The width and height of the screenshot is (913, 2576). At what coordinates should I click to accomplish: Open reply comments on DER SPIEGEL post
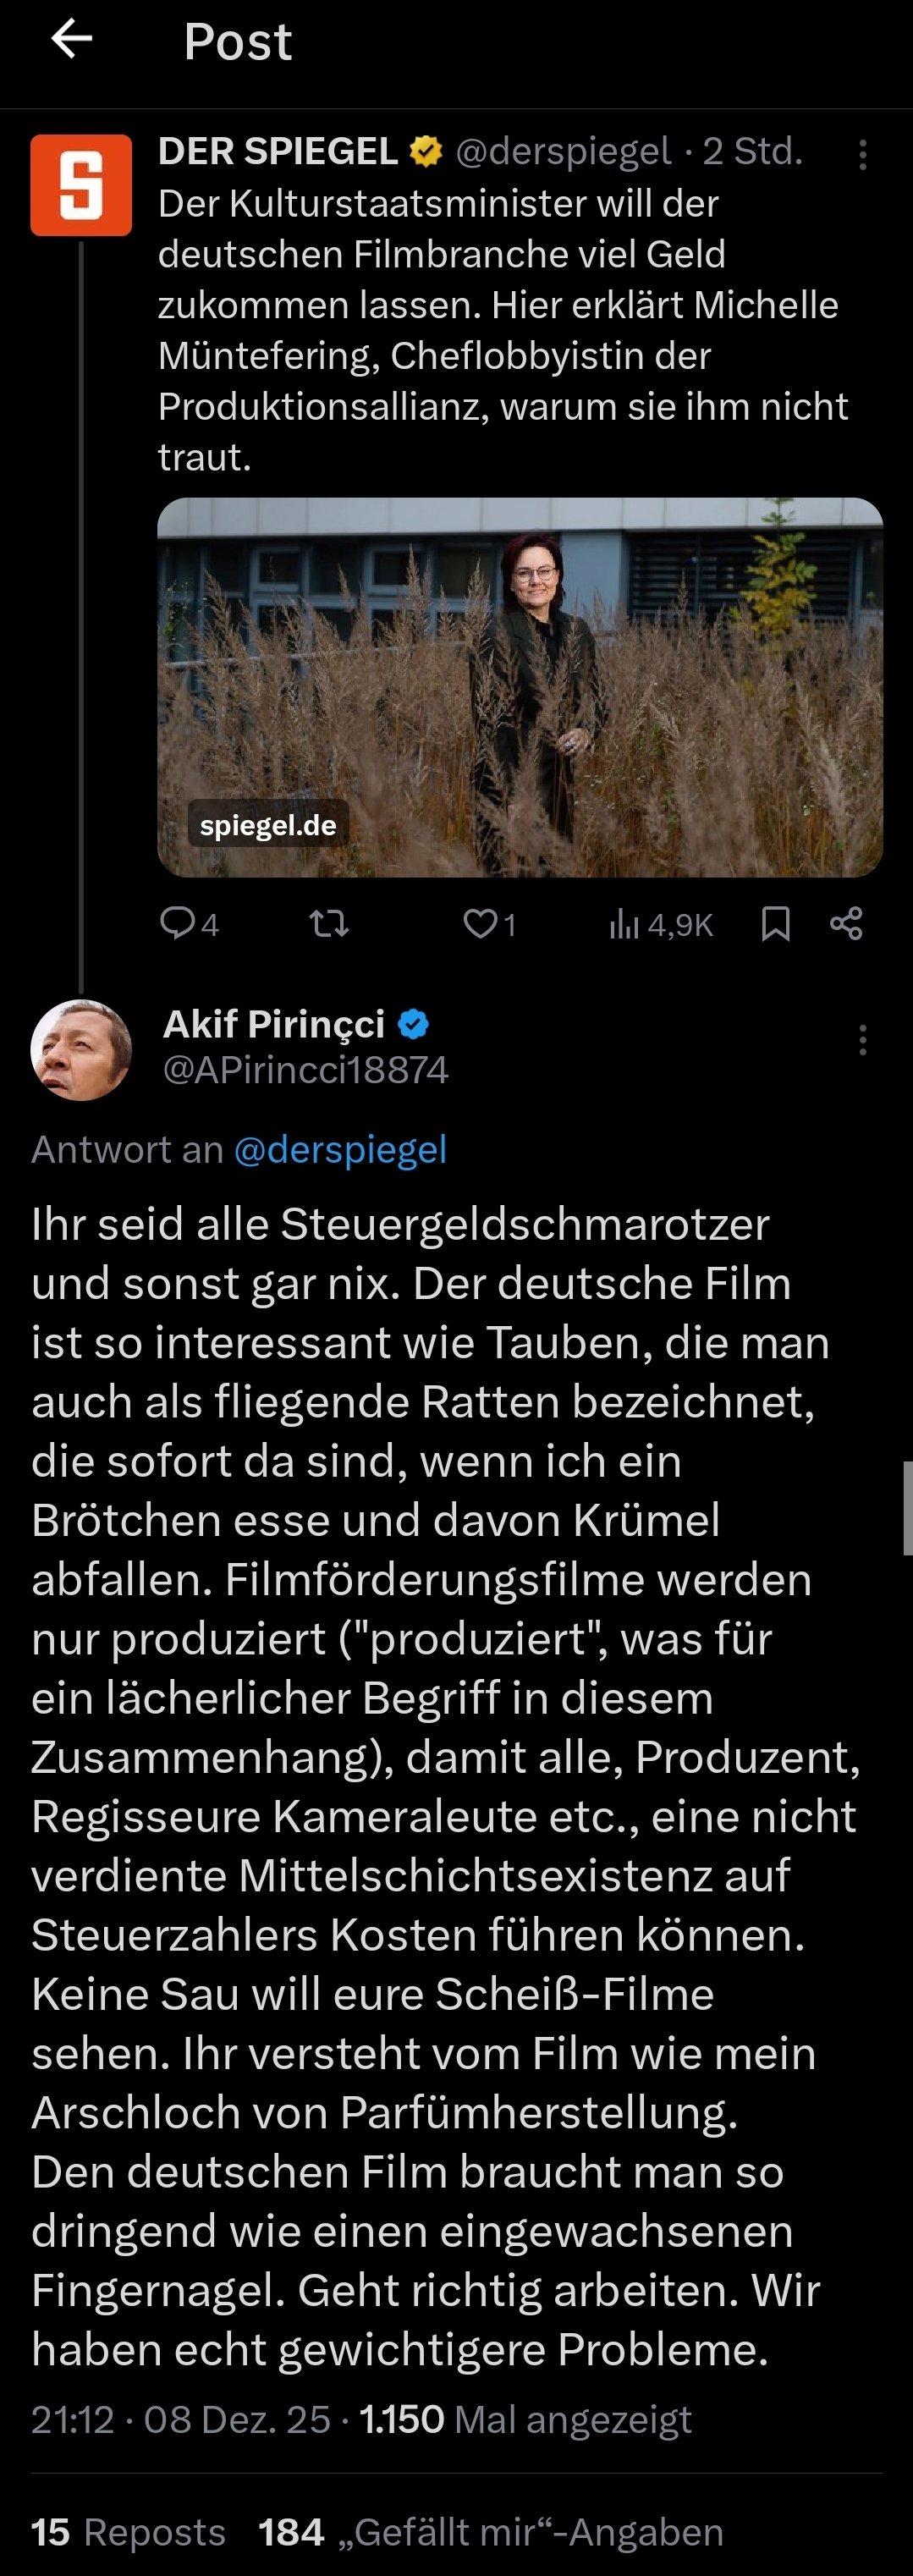179,923
